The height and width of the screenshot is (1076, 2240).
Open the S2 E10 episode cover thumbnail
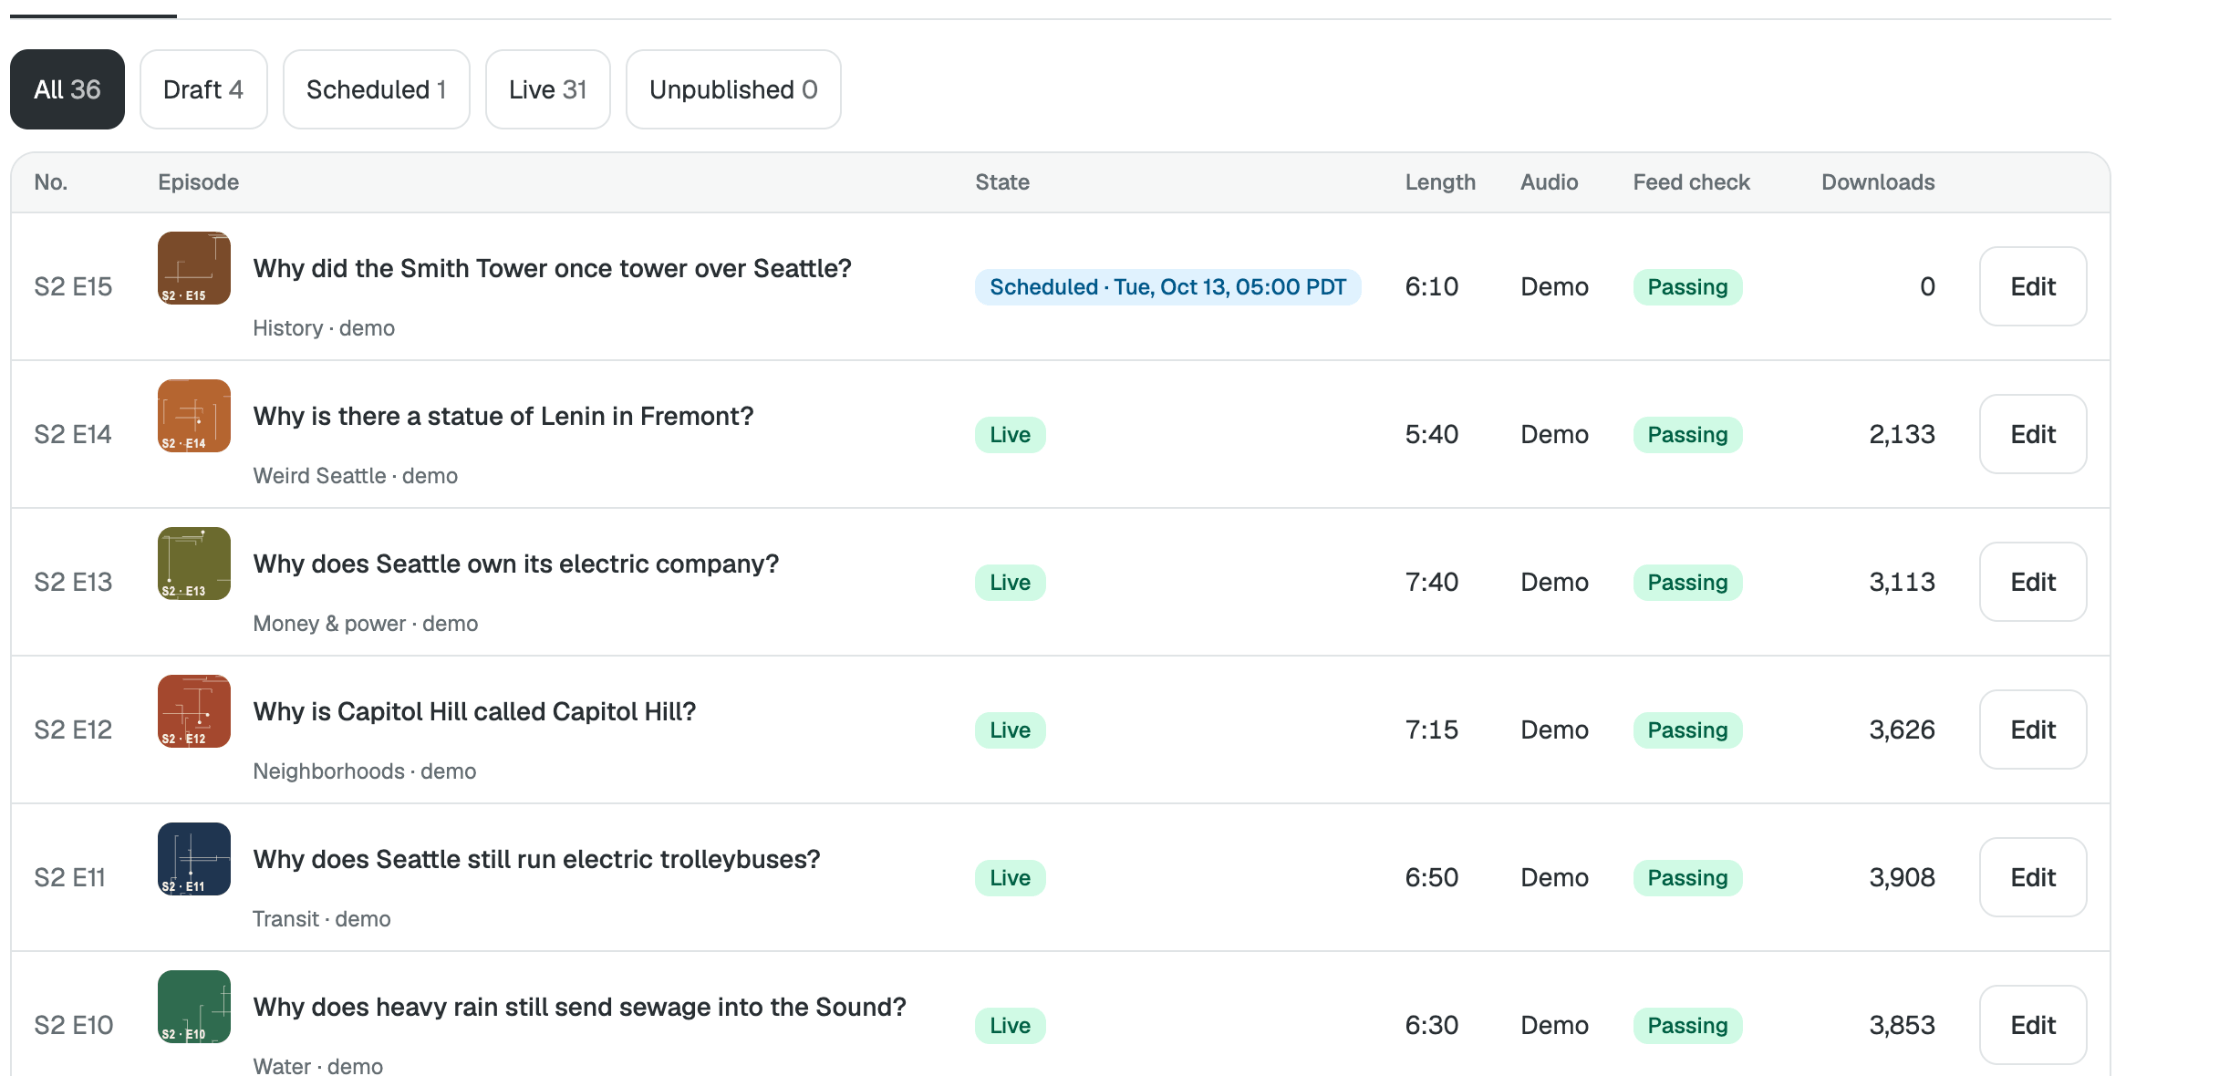click(x=194, y=1007)
